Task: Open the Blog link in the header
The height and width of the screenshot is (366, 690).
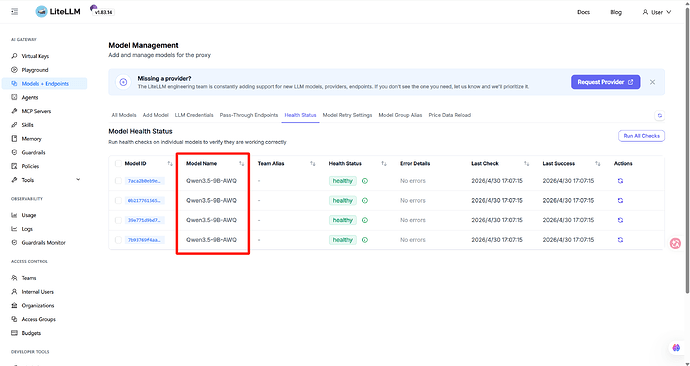Action: [x=616, y=12]
